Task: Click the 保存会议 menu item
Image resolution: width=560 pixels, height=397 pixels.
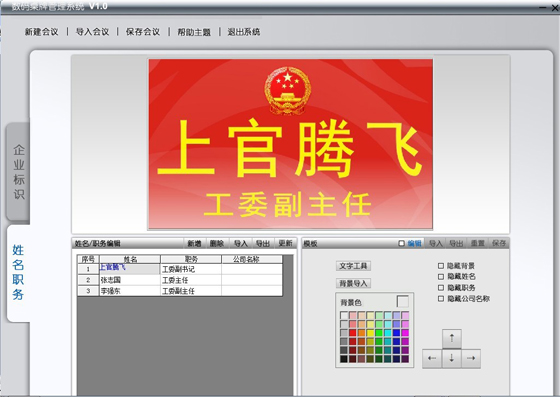Action: pos(143,32)
